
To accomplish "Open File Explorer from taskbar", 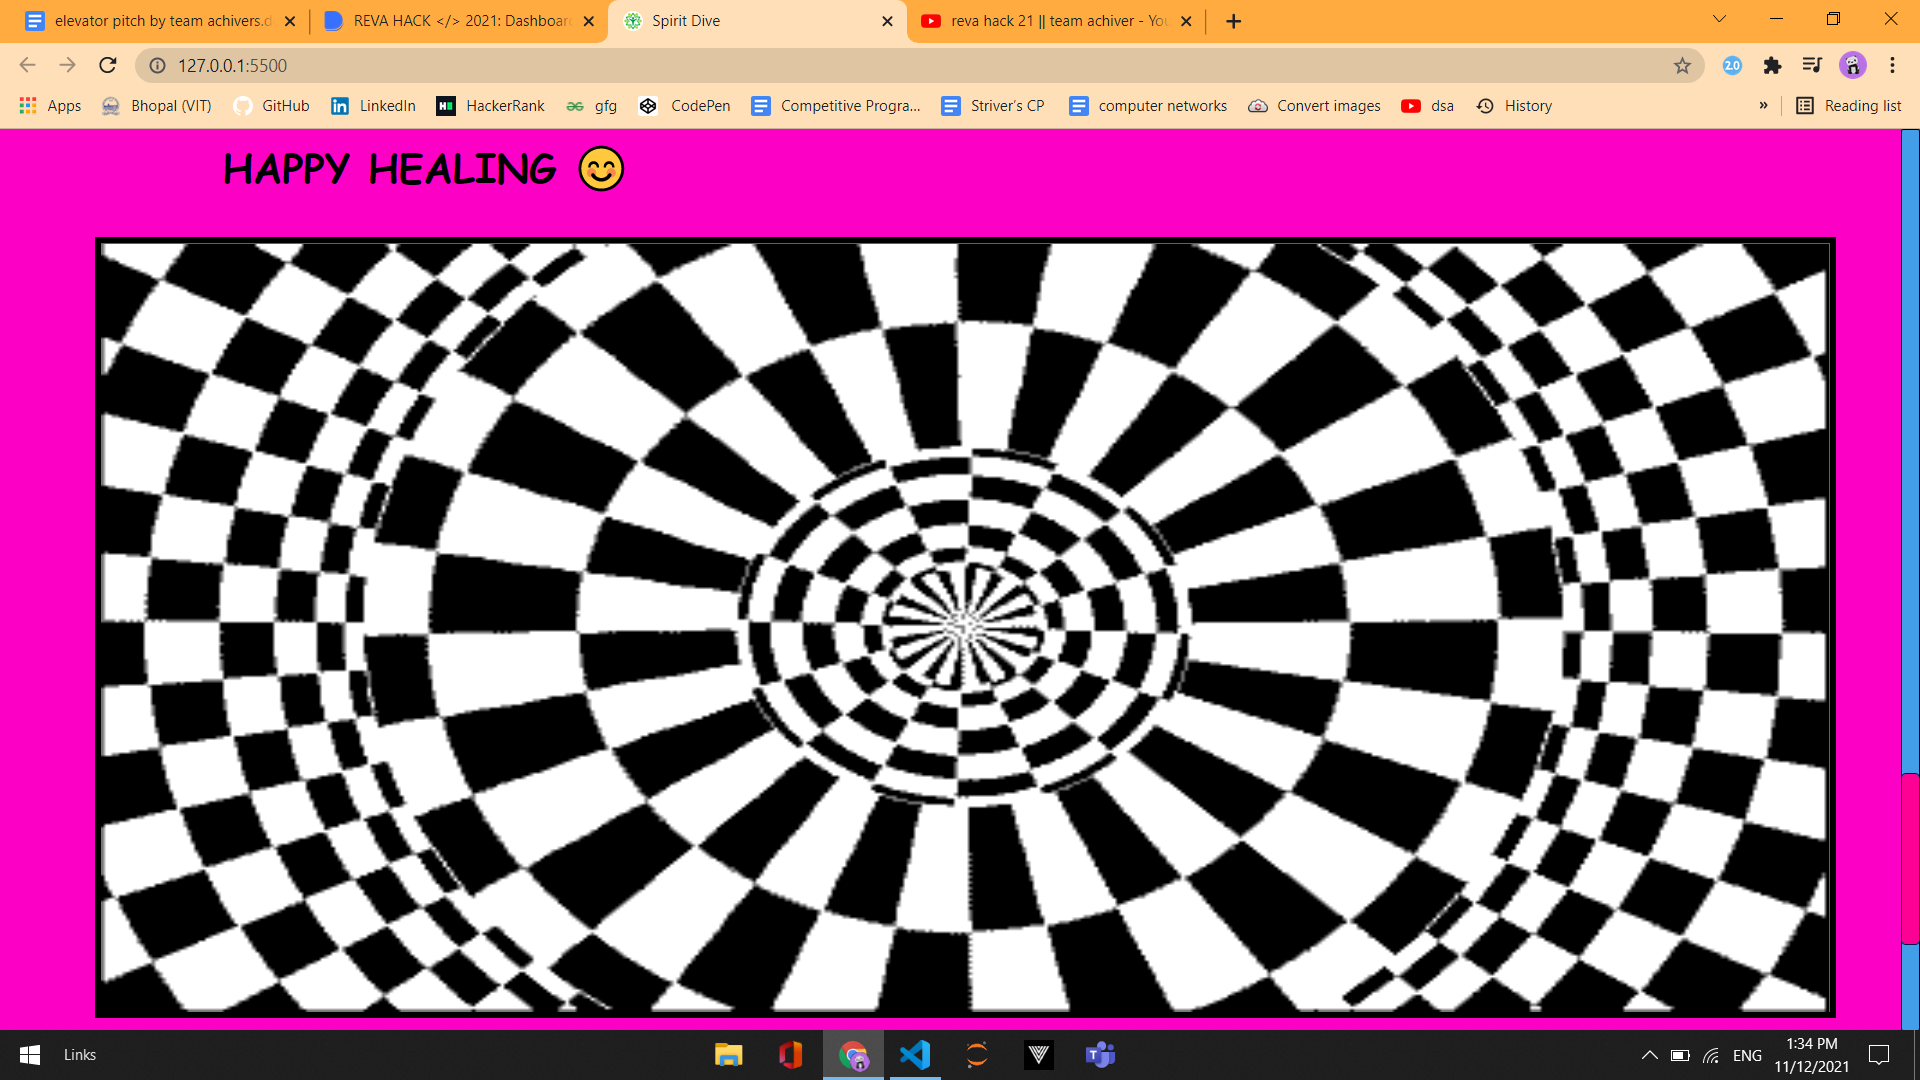I will [x=728, y=1054].
